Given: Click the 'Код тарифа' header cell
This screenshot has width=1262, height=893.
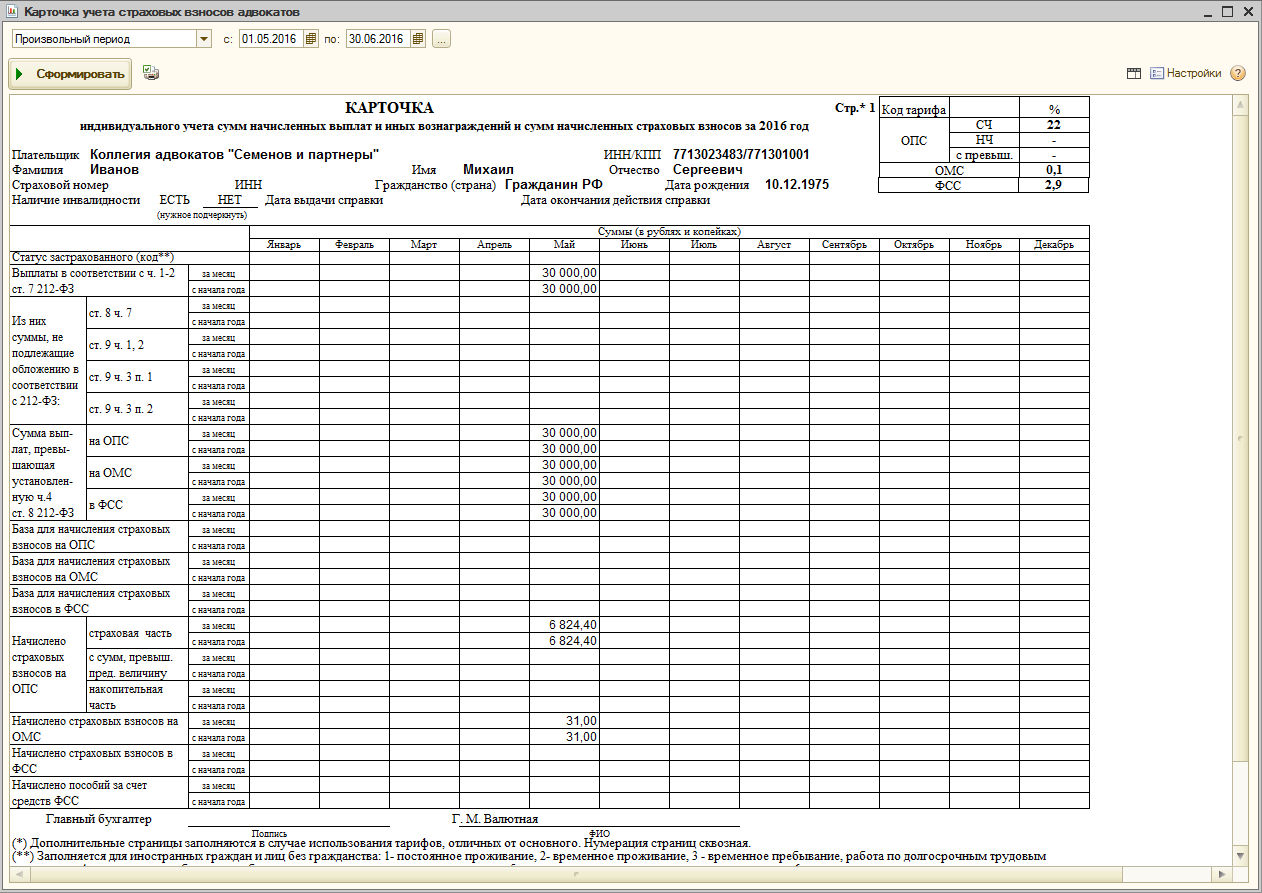Looking at the screenshot, I should [x=913, y=109].
